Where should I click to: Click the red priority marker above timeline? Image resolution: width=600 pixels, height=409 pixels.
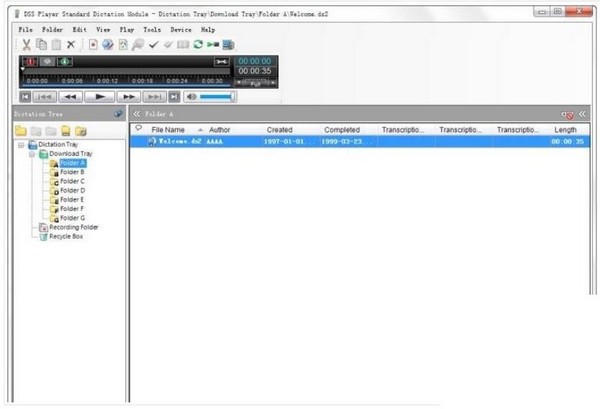(30, 62)
